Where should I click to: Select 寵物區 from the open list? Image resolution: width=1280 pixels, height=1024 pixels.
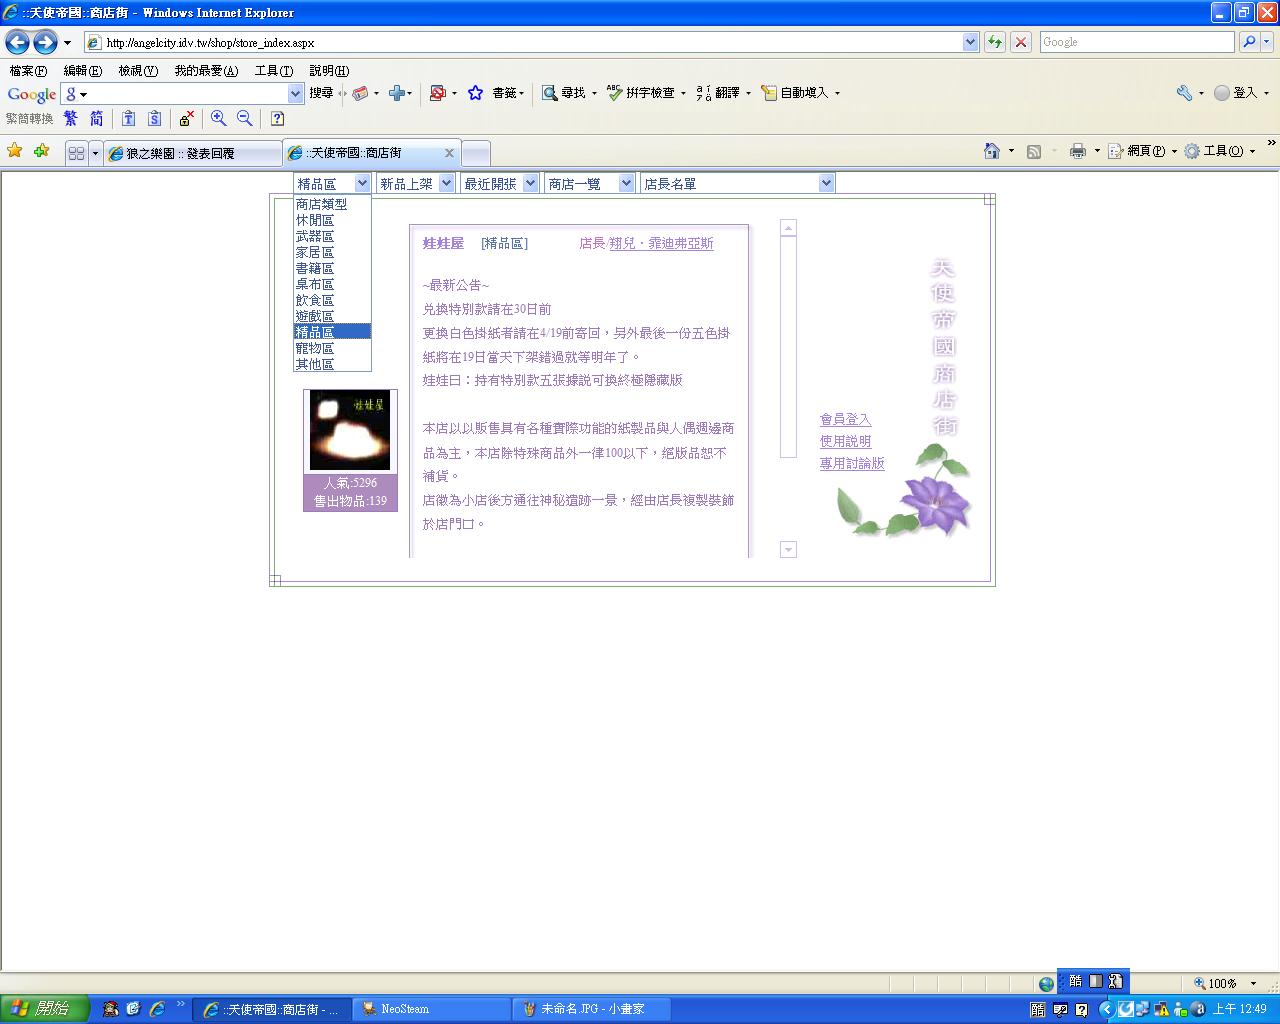coord(315,348)
